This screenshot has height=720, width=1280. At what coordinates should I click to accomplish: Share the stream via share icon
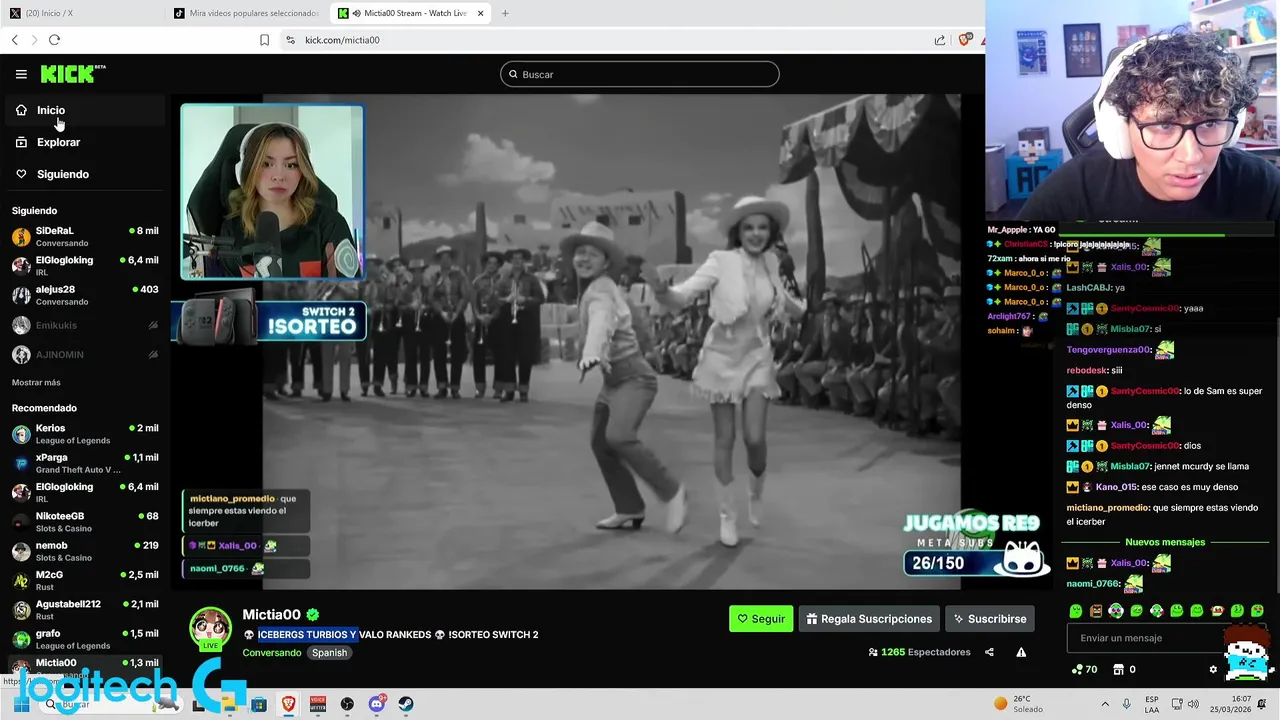click(989, 652)
